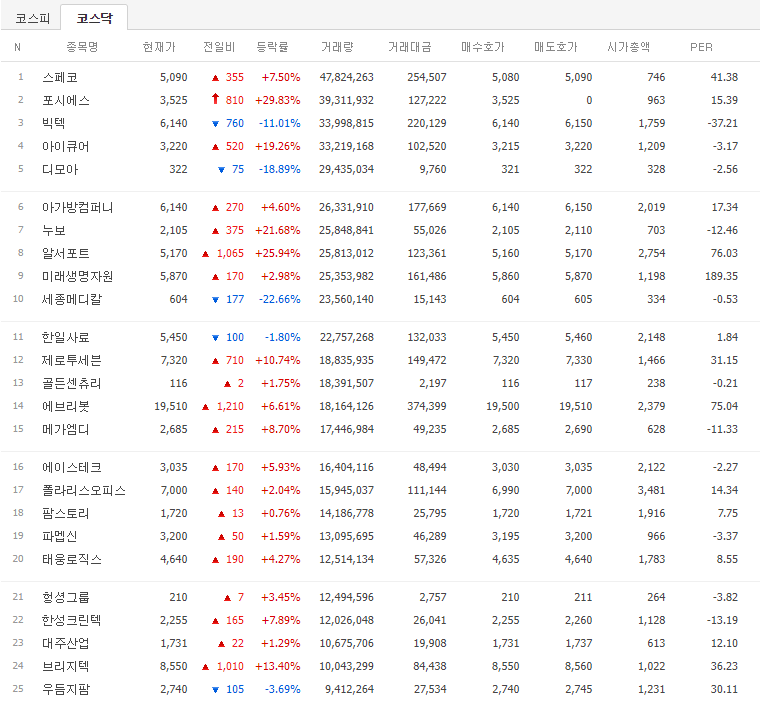
Task: Open 폴라리스오피스 stock page
Action: pyautogui.click(x=84, y=490)
